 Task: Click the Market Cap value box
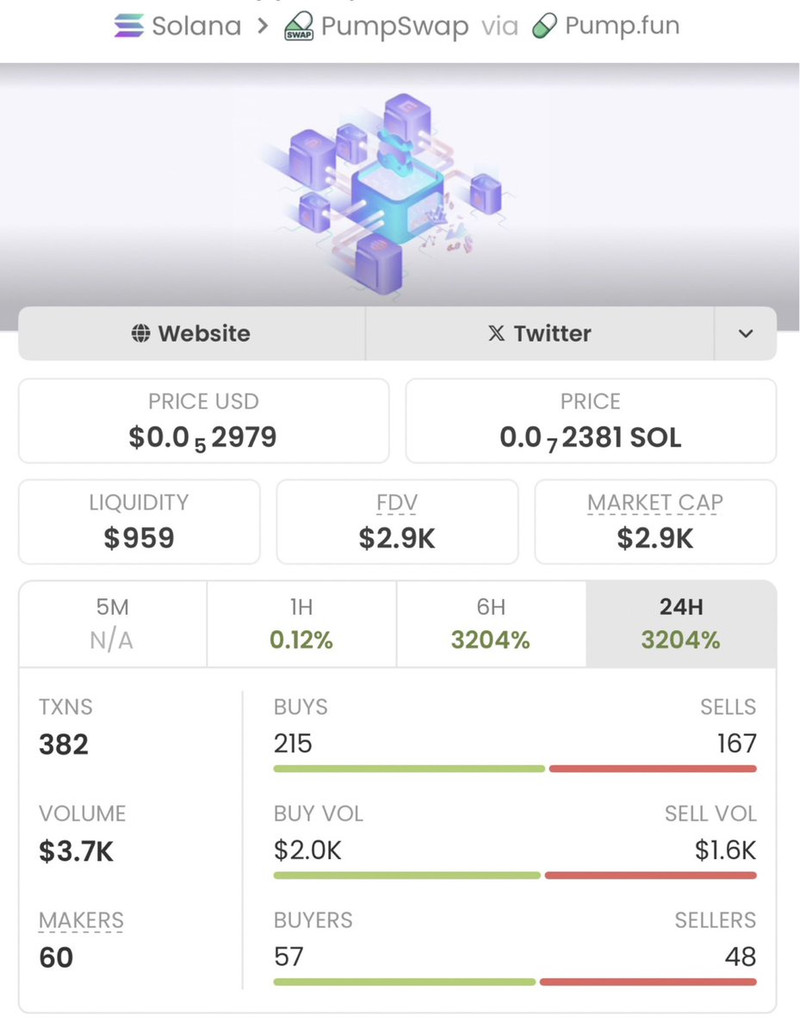(x=655, y=521)
